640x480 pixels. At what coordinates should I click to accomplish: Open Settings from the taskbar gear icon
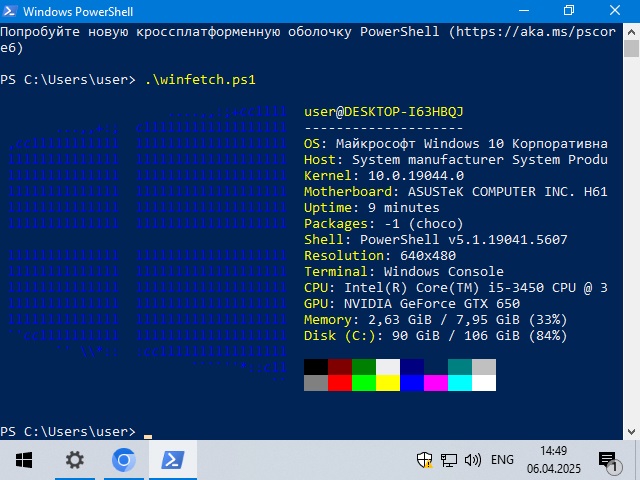[75, 460]
